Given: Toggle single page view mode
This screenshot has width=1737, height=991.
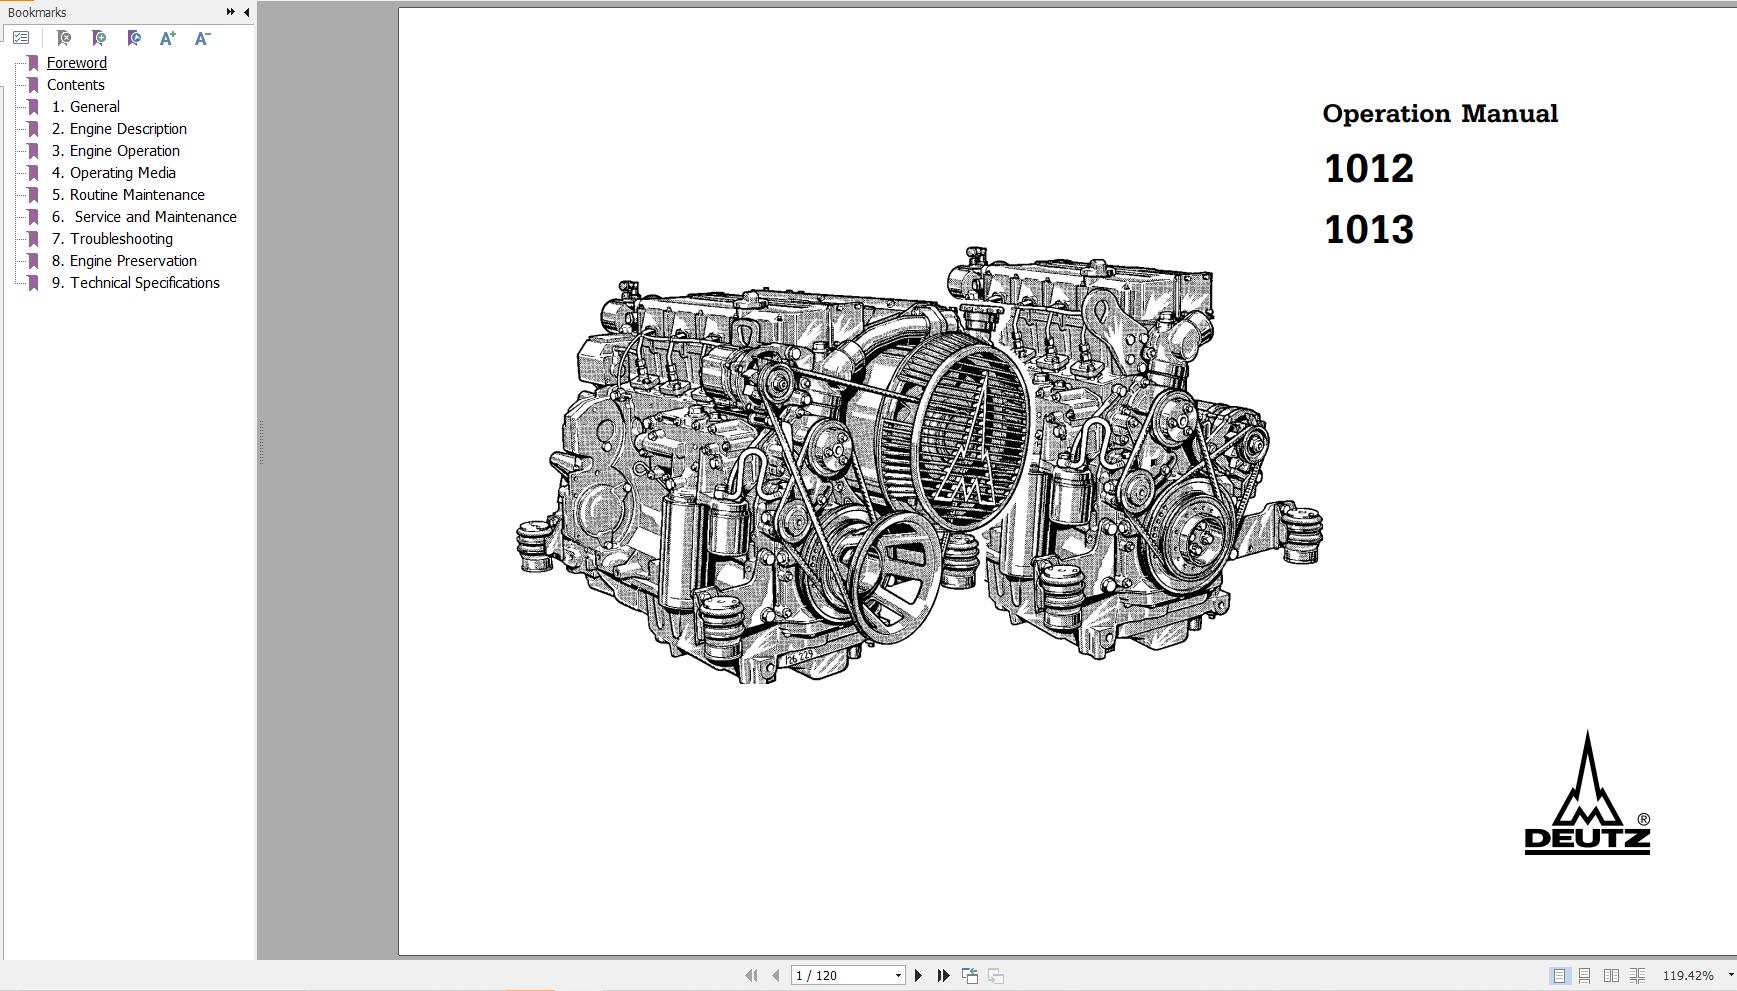Looking at the screenshot, I should coord(1557,974).
